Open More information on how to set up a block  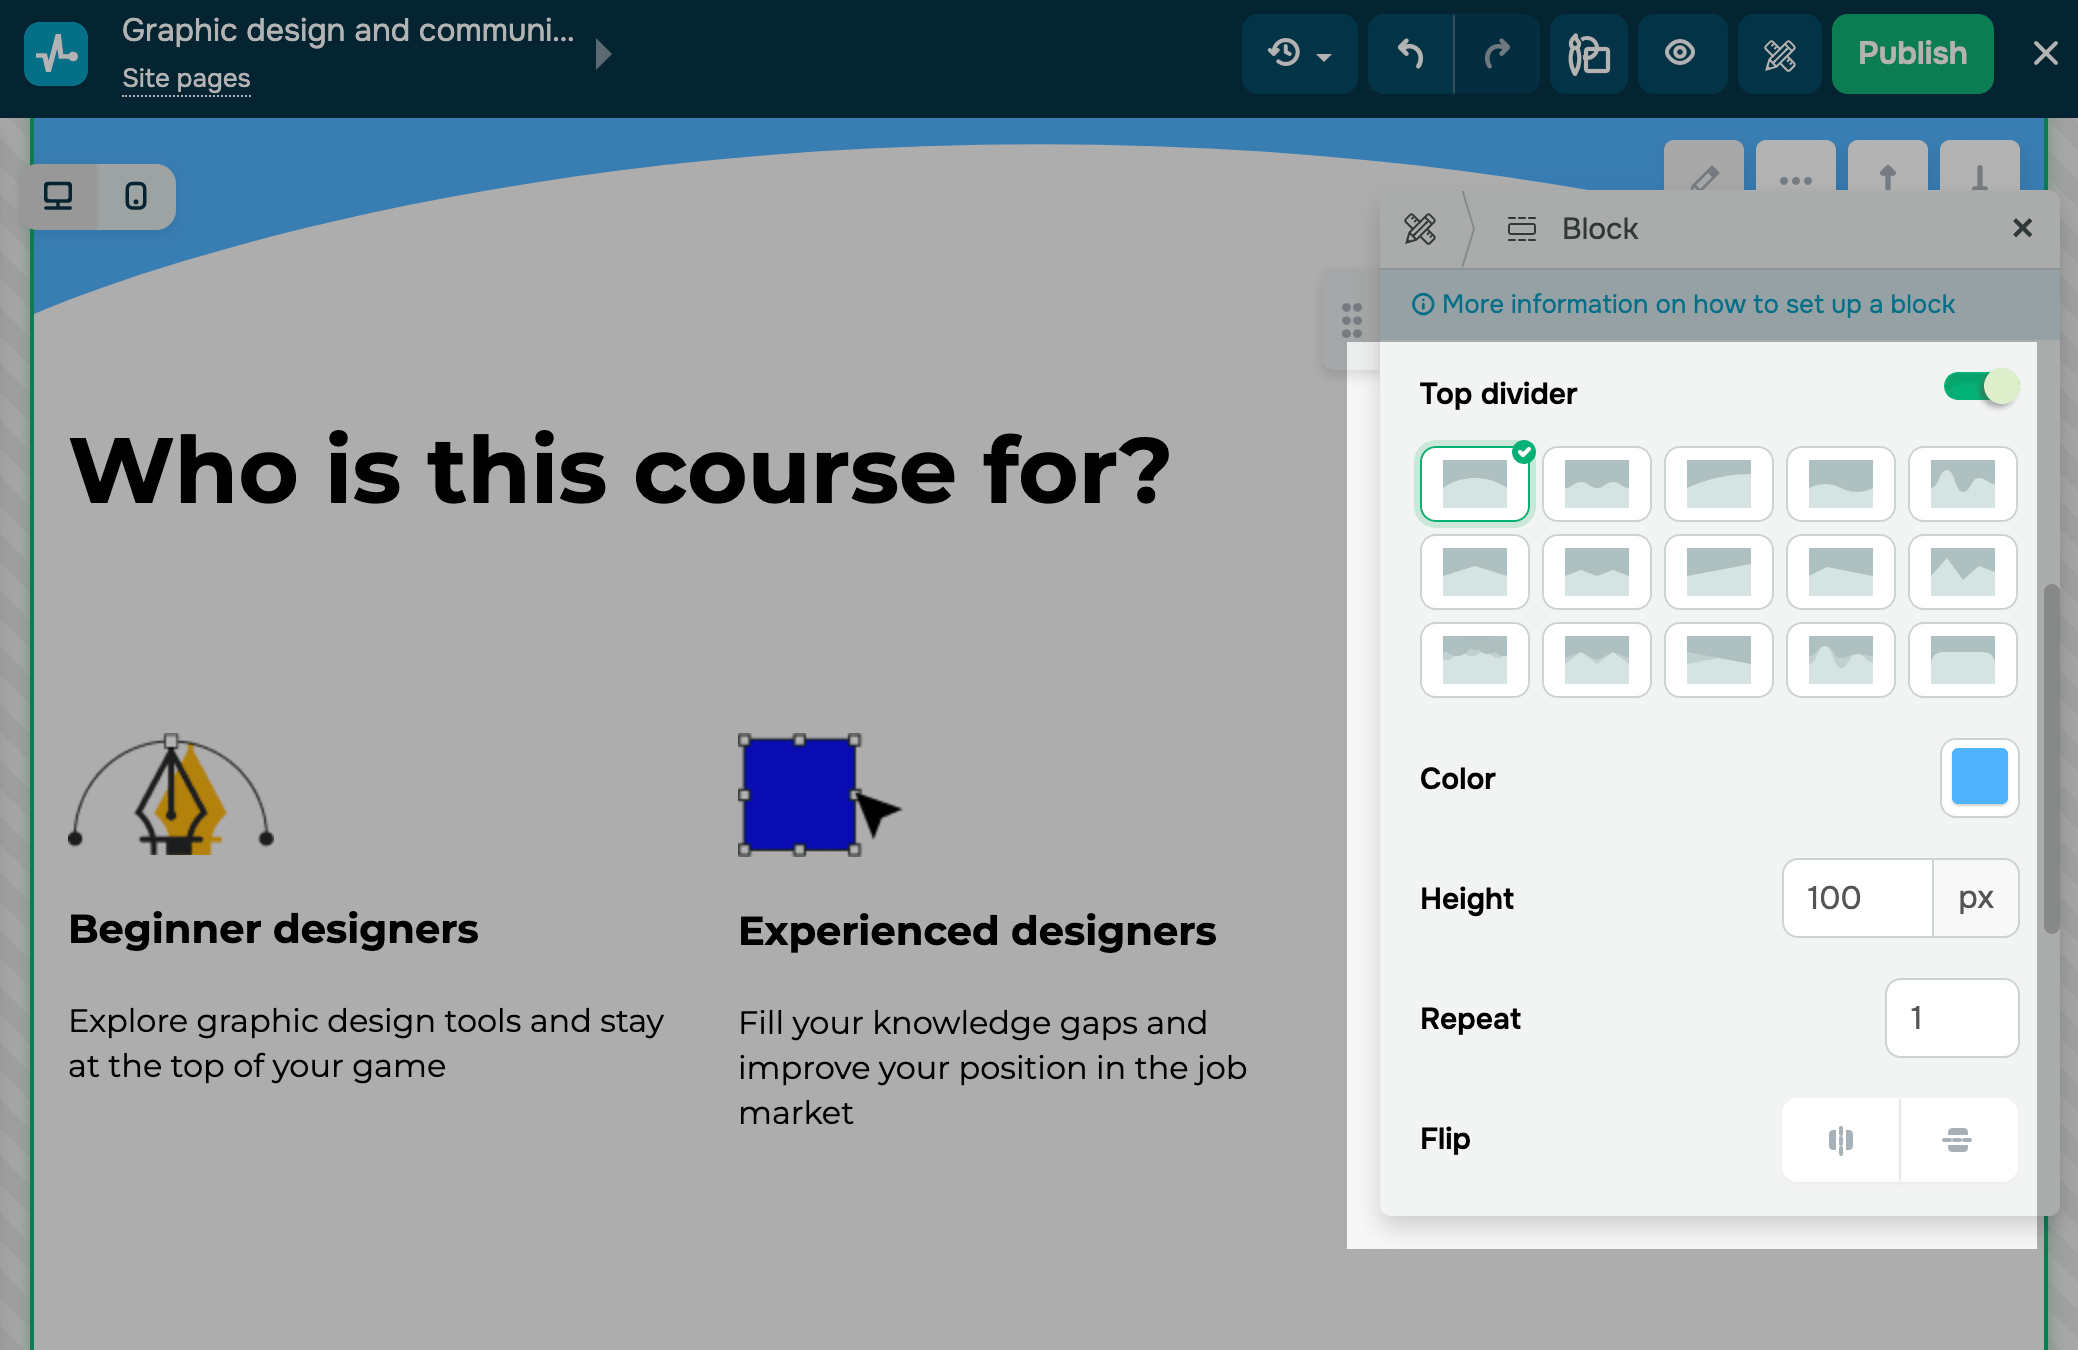1697,304
